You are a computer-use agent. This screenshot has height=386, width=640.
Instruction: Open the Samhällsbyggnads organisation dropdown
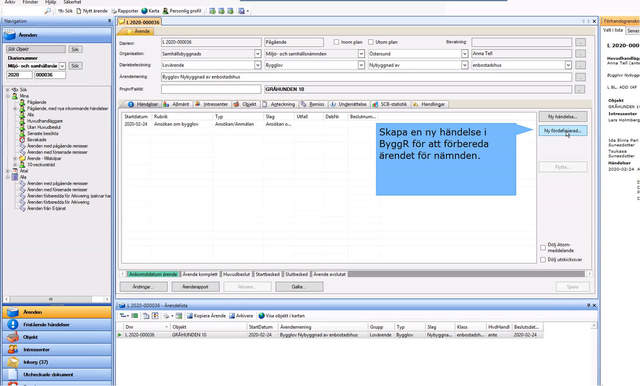[258, 54]
